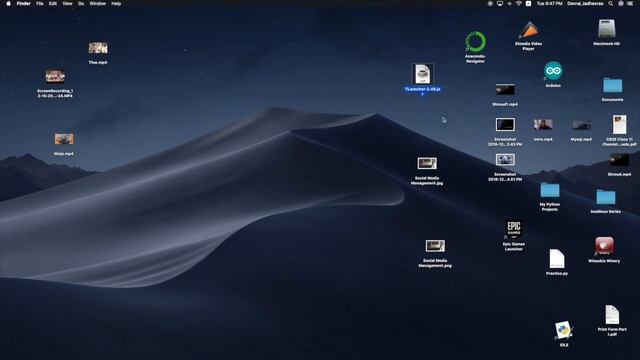Open the Finder menu
The image size is (640, 360).
click(x=24, y=4)
